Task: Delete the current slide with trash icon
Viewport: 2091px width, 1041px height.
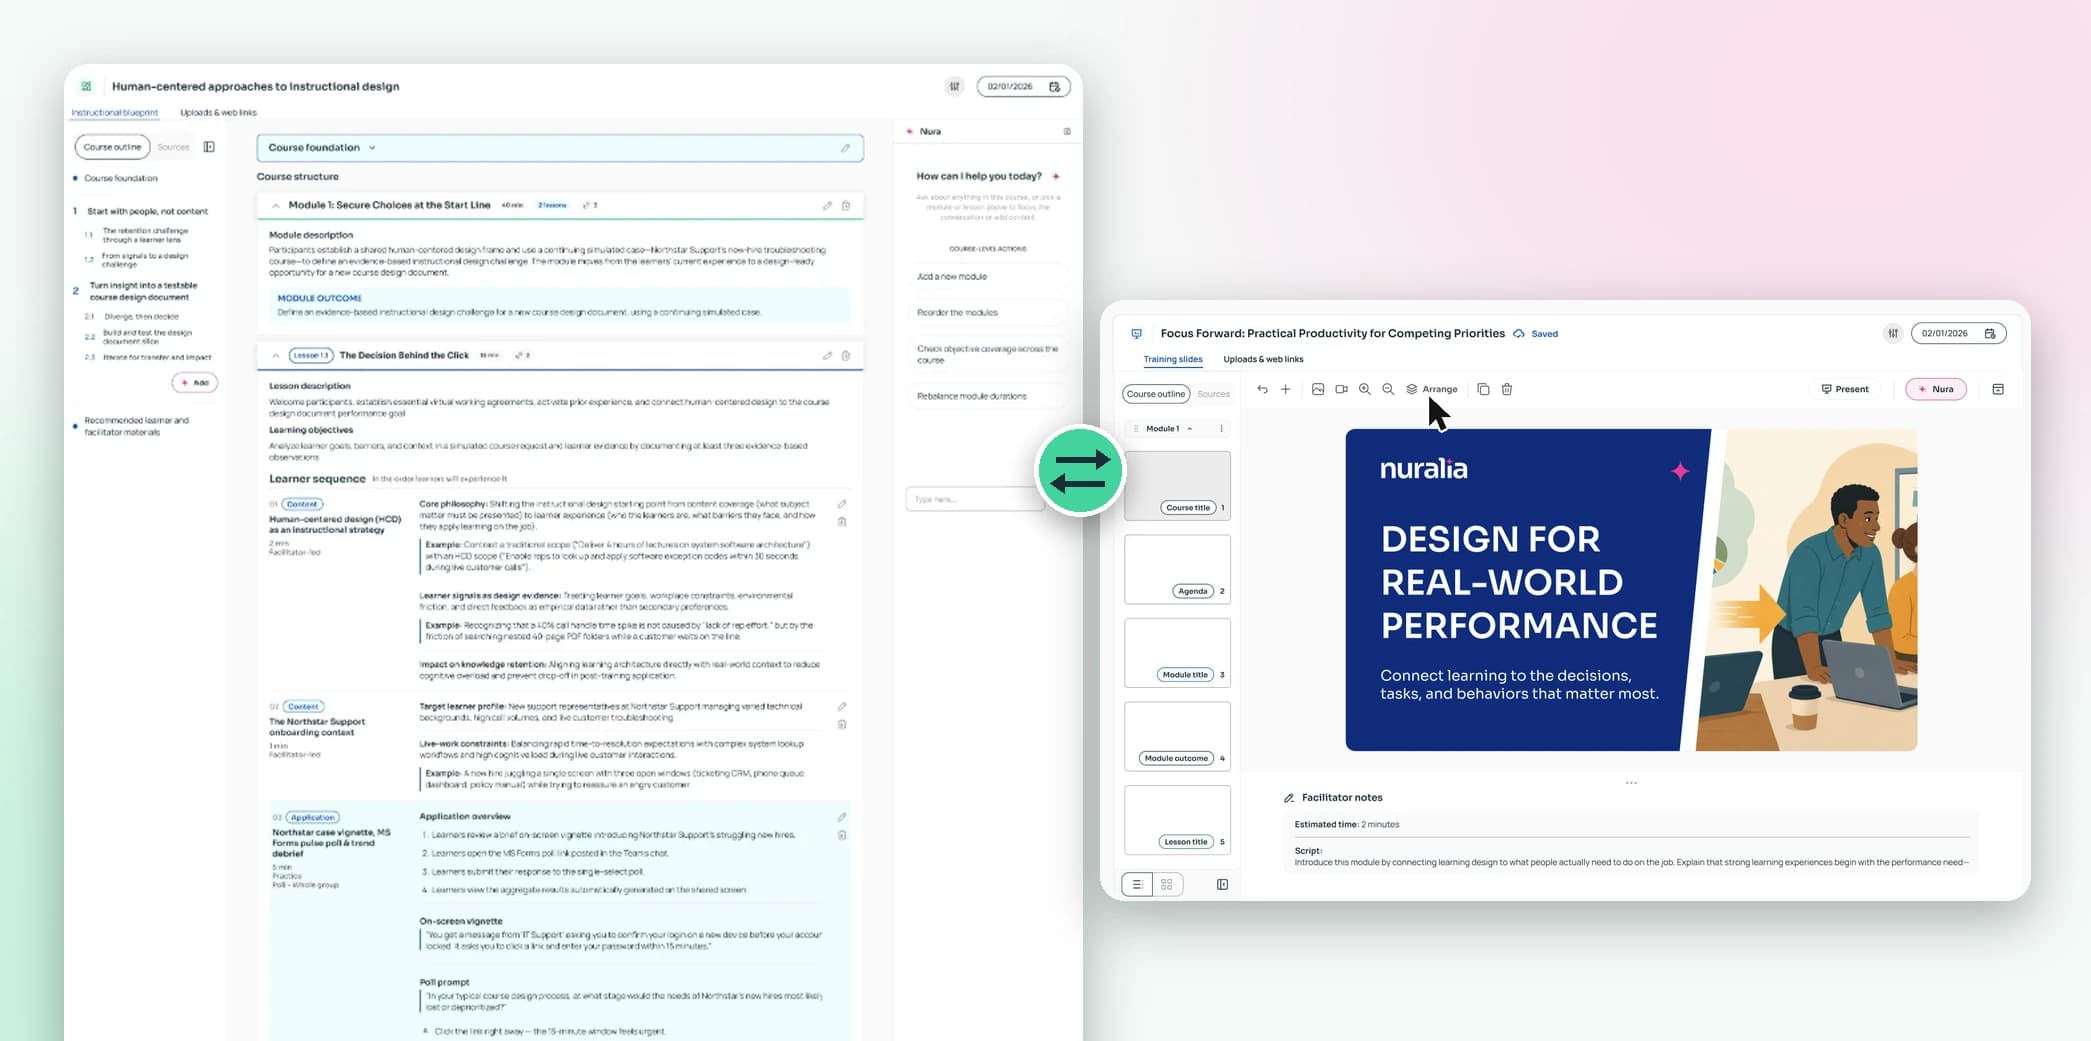Action: (x=1507, y=389)
